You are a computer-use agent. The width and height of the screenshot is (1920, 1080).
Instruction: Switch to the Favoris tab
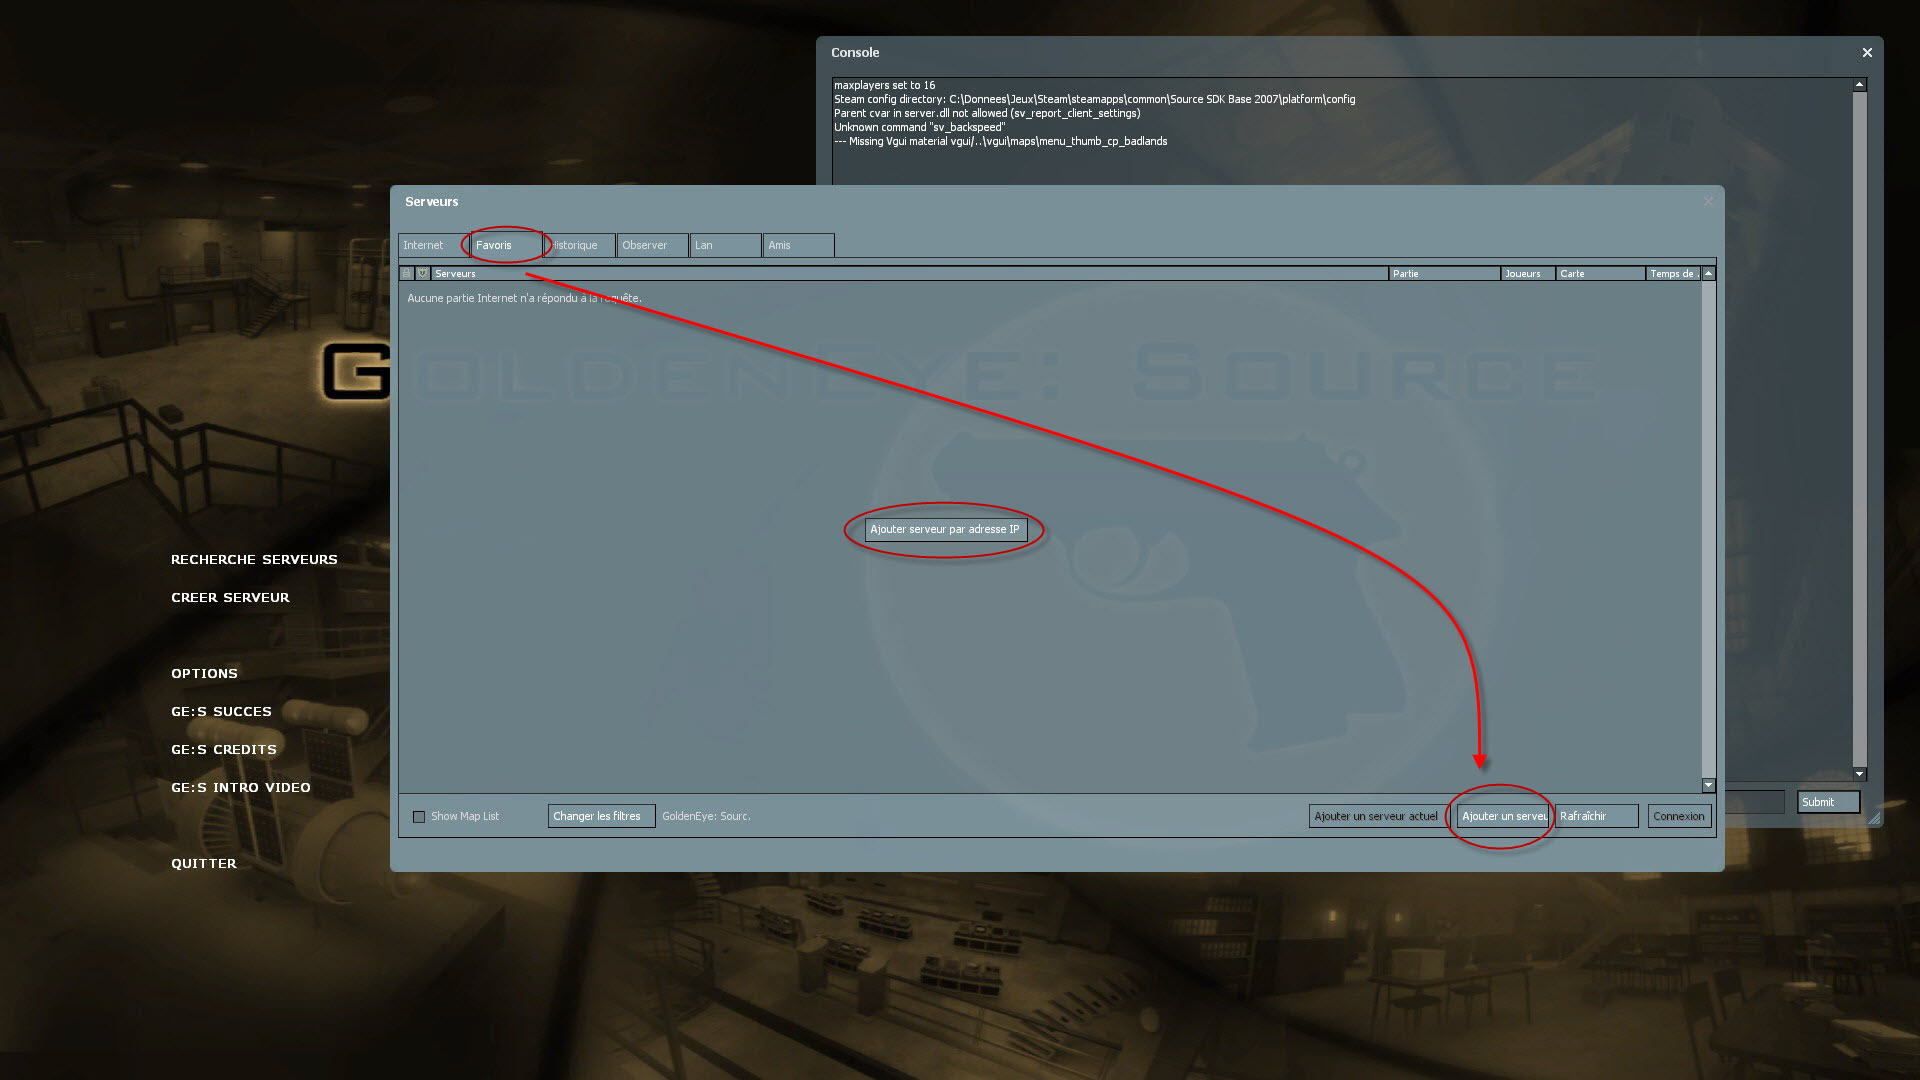tap(505, 245)
